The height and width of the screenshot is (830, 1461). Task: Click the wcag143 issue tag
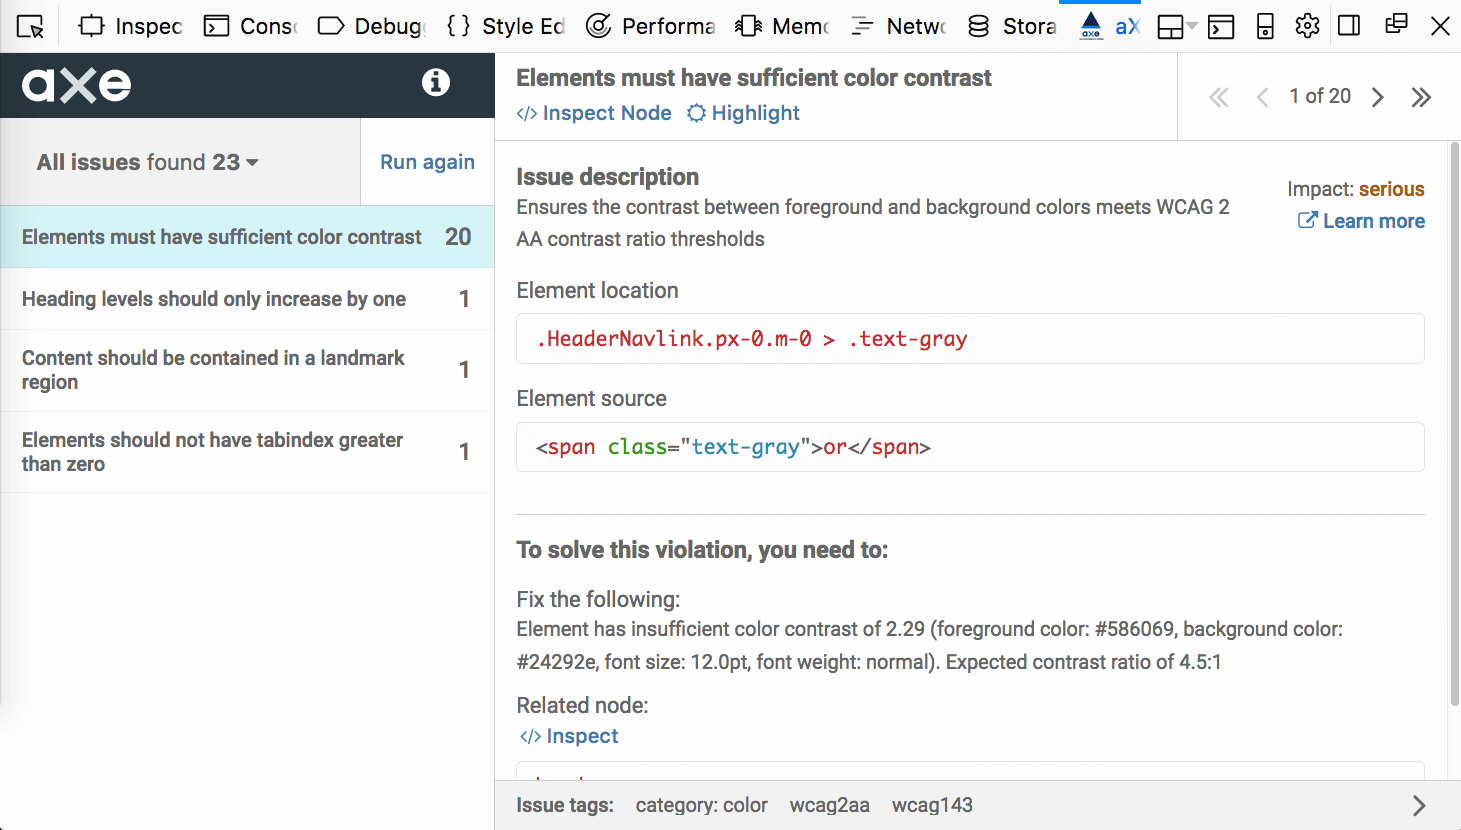pyautogui.click(x=932, y=805)
